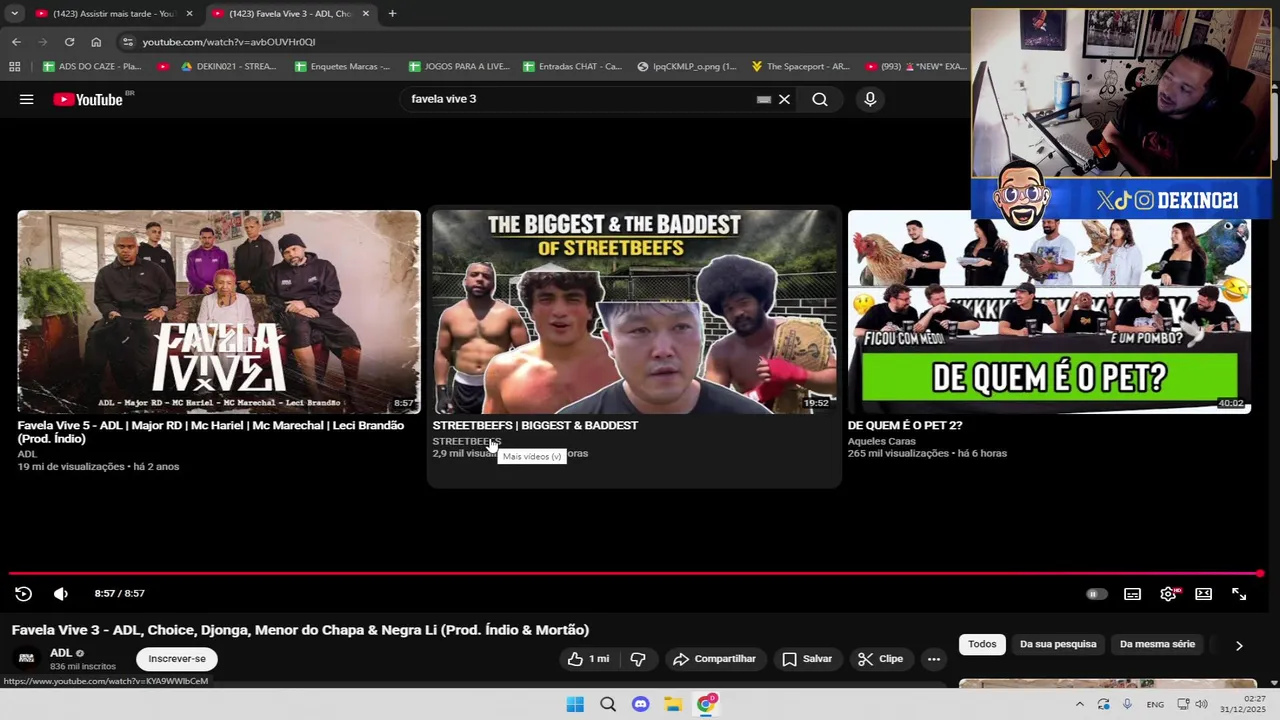Image resolution: width=1280 pixels, height=720 pixels.
Task: Focus the favela vive 3 search field
Action: 580,99
